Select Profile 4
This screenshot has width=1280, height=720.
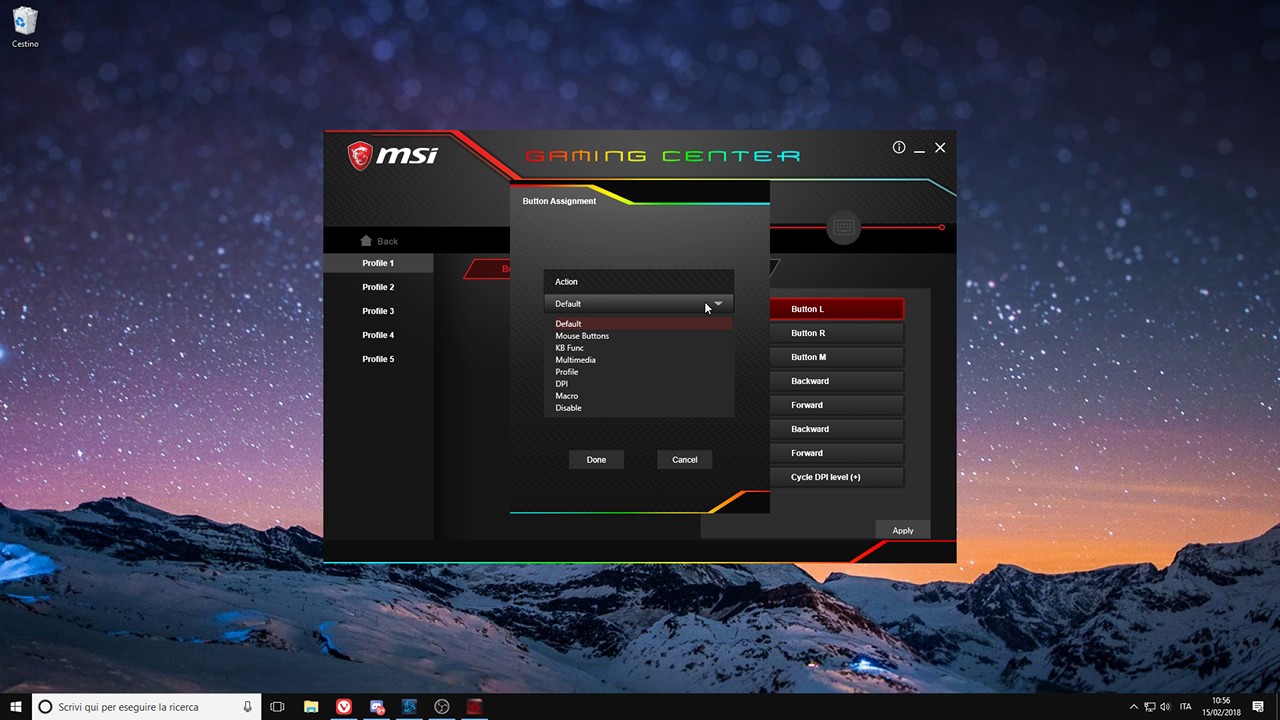[378, 335]
